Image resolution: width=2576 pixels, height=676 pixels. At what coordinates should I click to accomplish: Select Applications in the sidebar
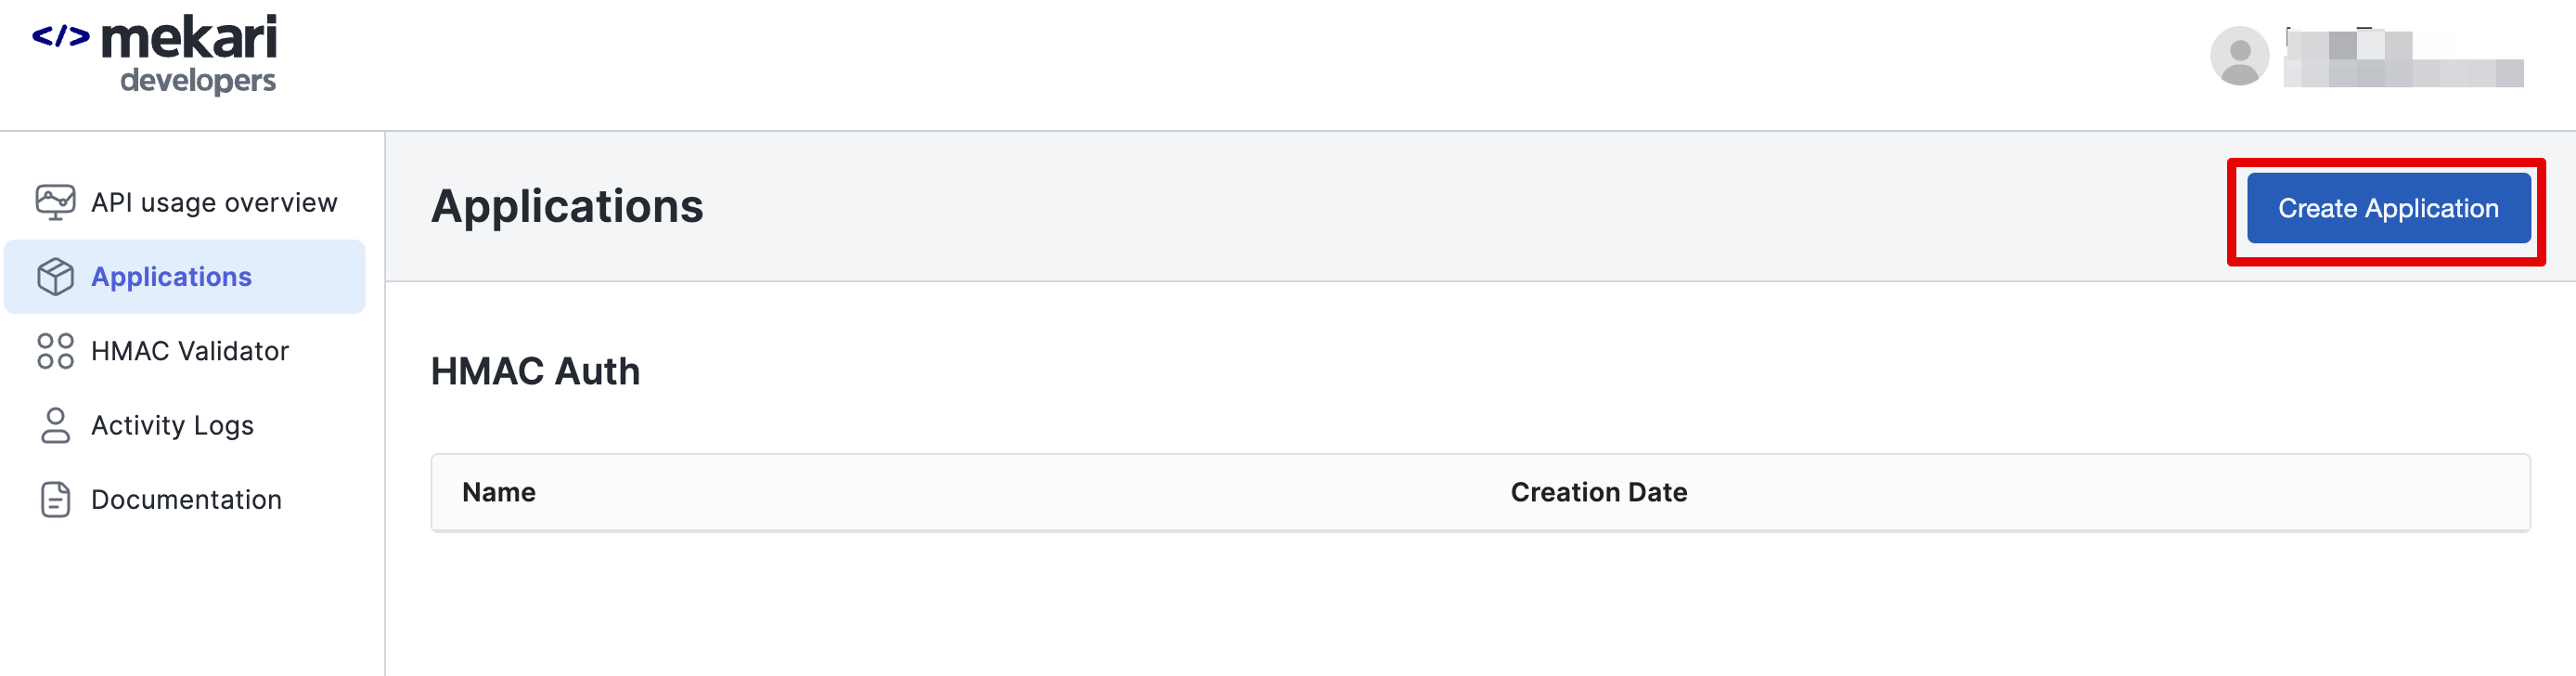coord(171,277)
